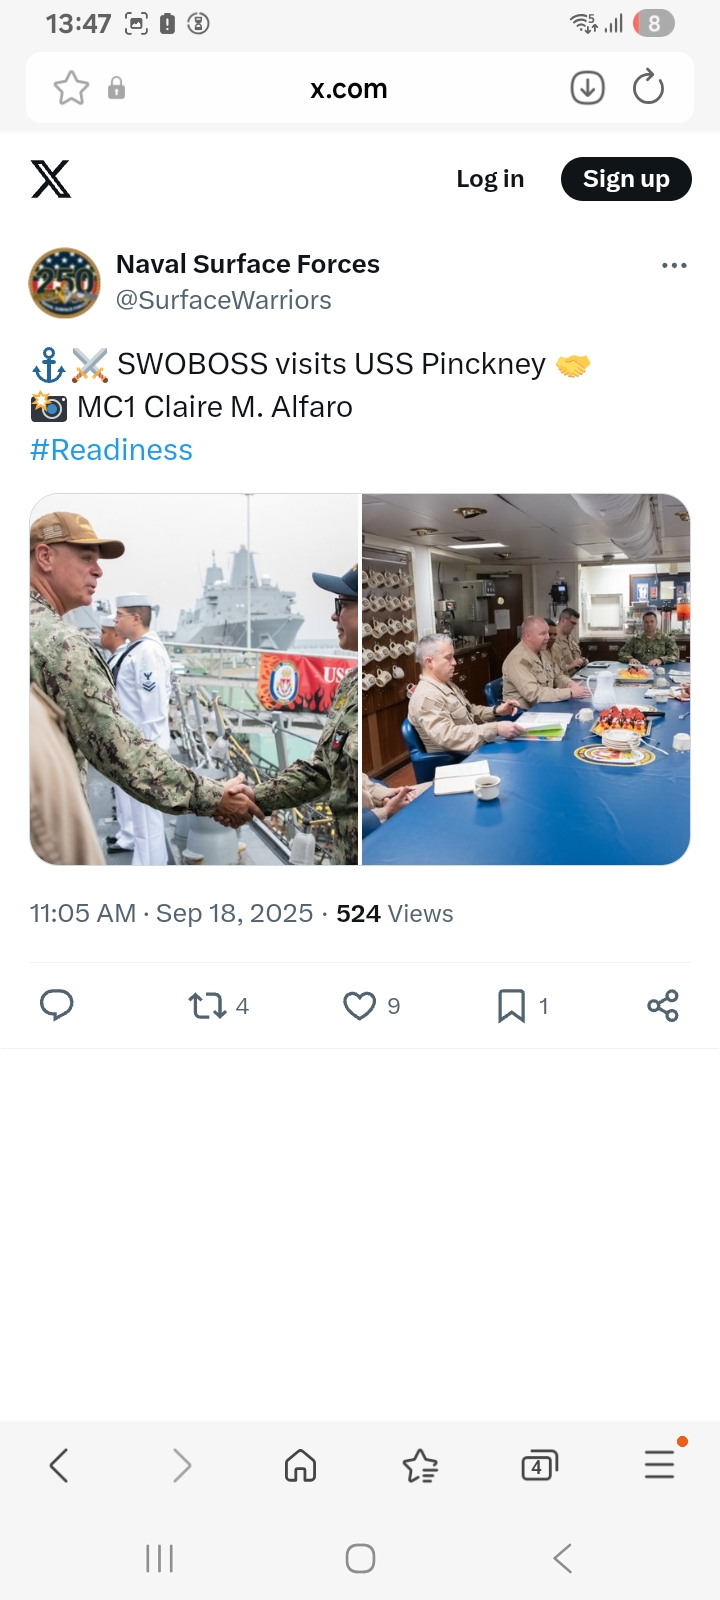Repost the tweet via the retweet icon
Image resolution: width=720 pixels, height=1600 pixels.
tap(207, 1005)
